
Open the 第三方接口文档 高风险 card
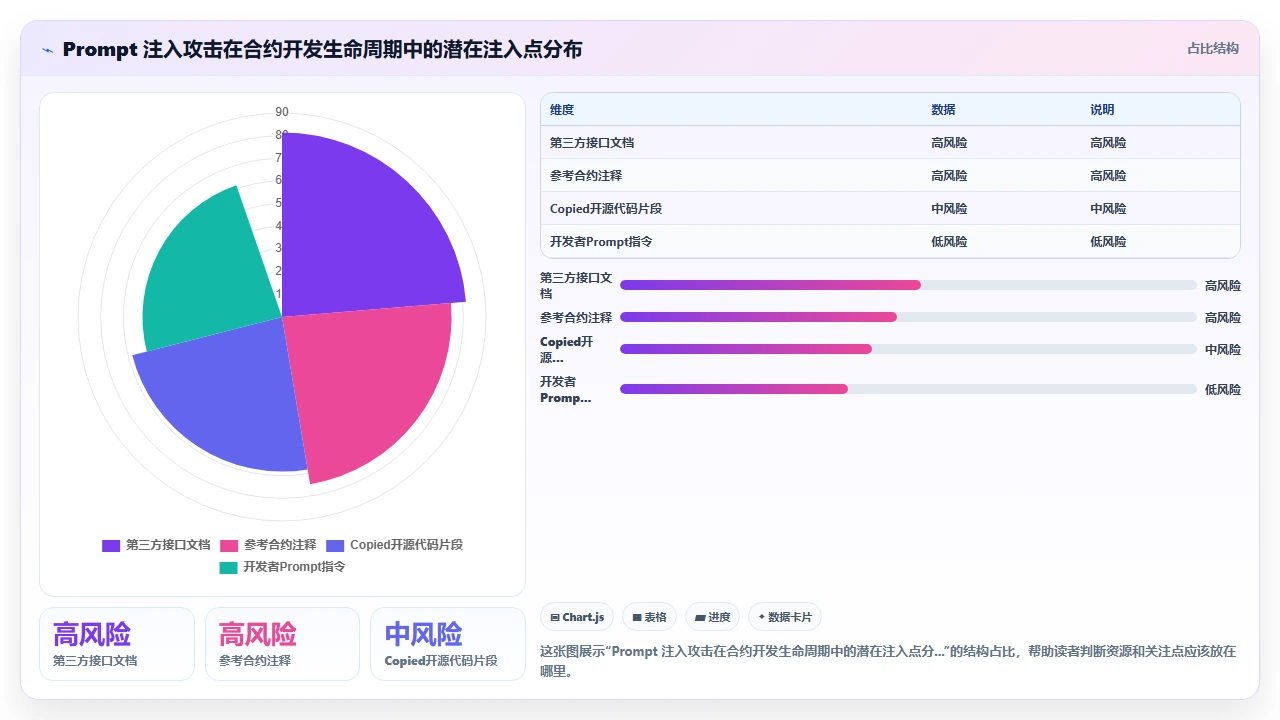pos(117,644)
